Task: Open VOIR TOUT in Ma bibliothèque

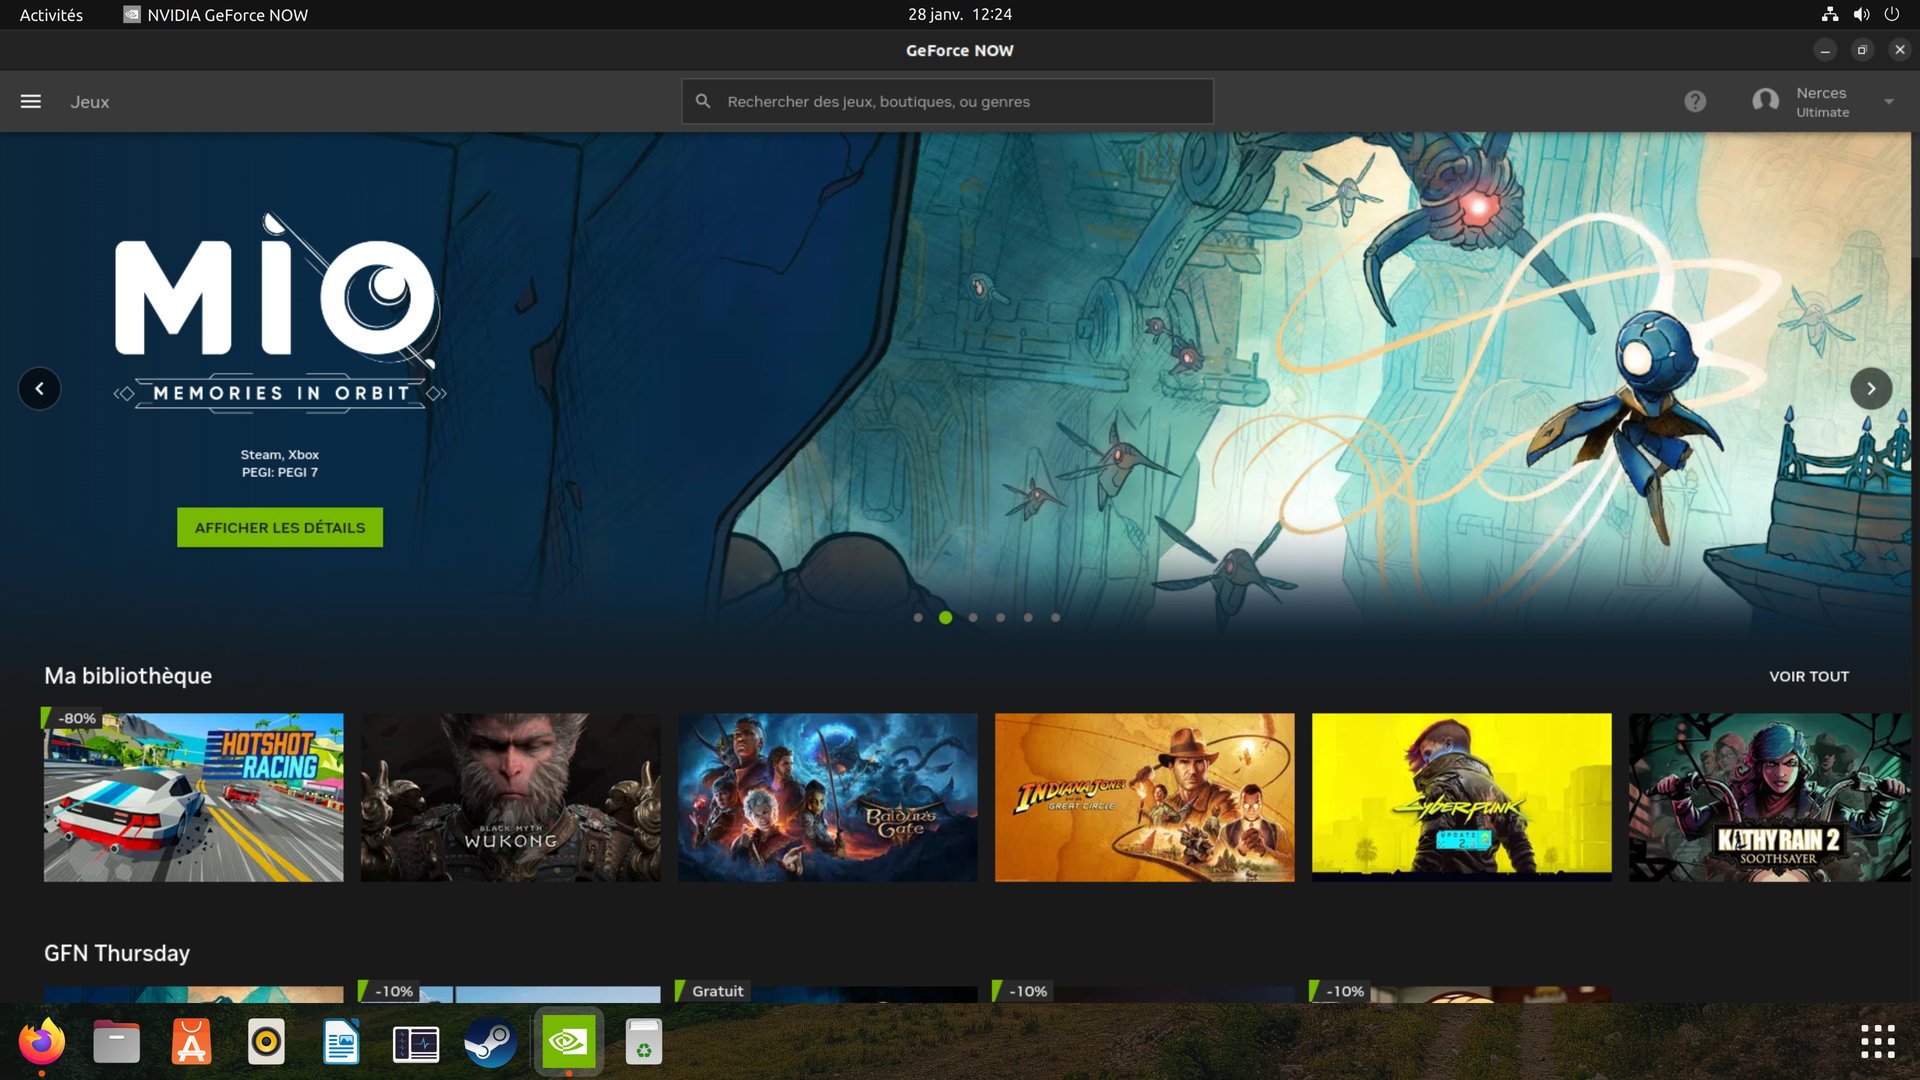Action: point(1808,676)
